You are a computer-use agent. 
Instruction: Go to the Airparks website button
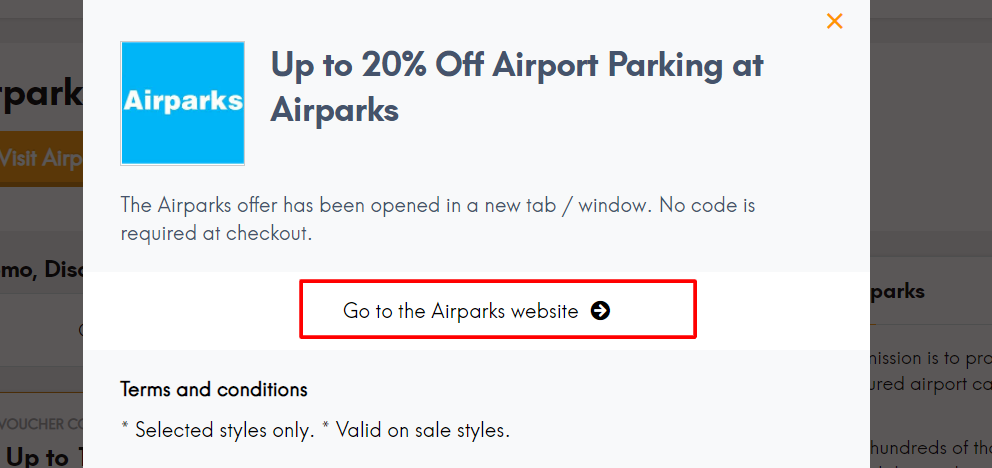click(x=498, y=309)
